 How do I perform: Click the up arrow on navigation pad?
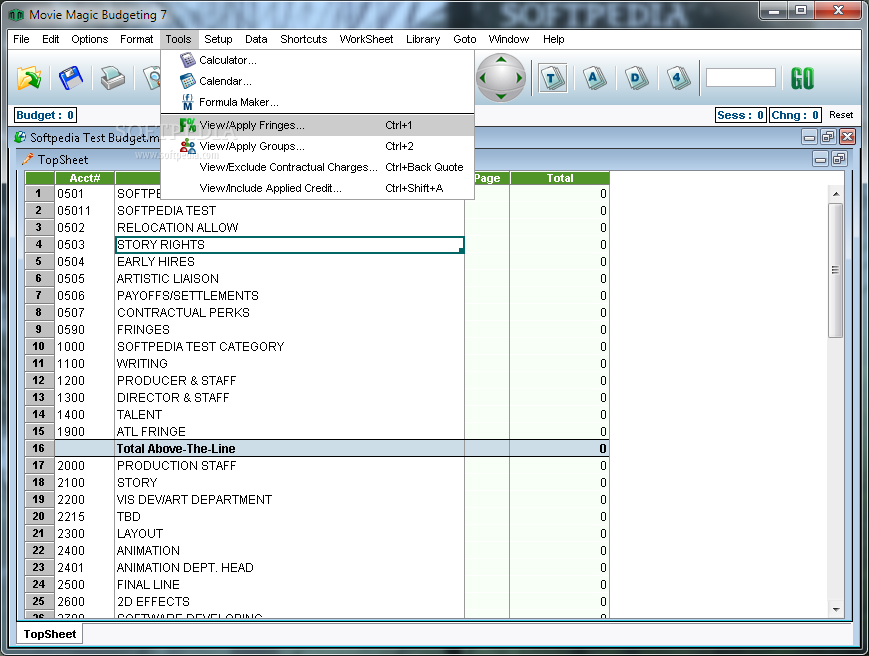[501, 60]
